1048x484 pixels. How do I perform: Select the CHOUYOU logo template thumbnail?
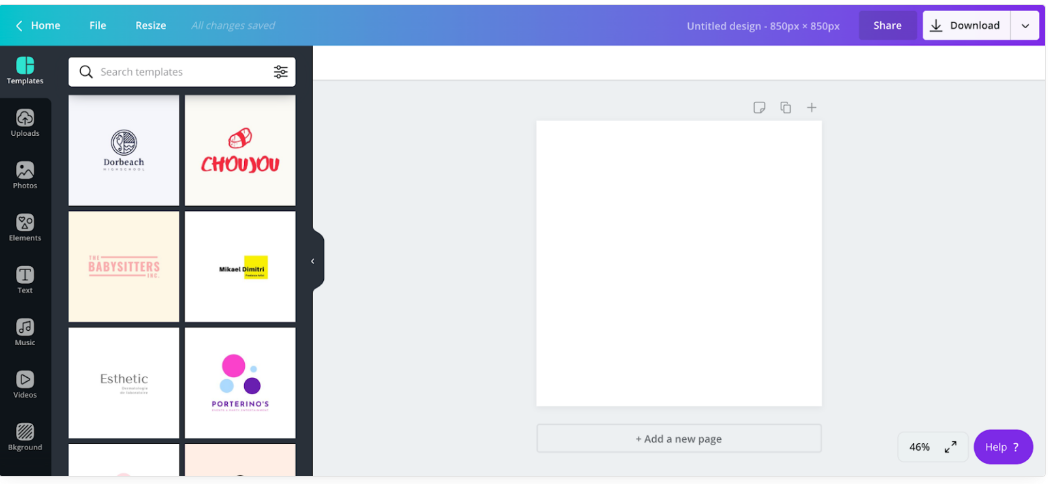pyautogui.click(x=240, y=151)
